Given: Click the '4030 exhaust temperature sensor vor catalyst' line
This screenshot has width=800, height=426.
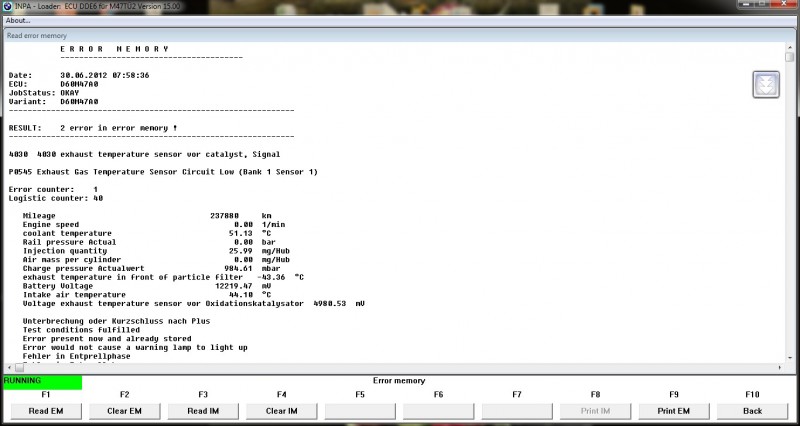Looking at the screenshot, I should tap(144, 154).
